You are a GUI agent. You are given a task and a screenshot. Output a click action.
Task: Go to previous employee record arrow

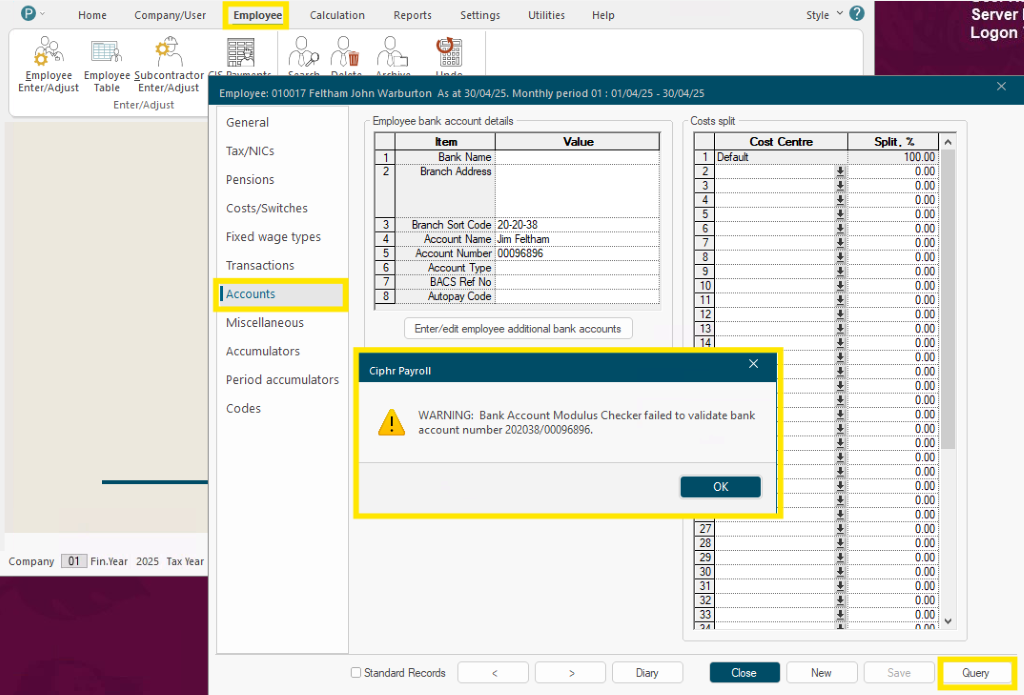coord(493,673)
